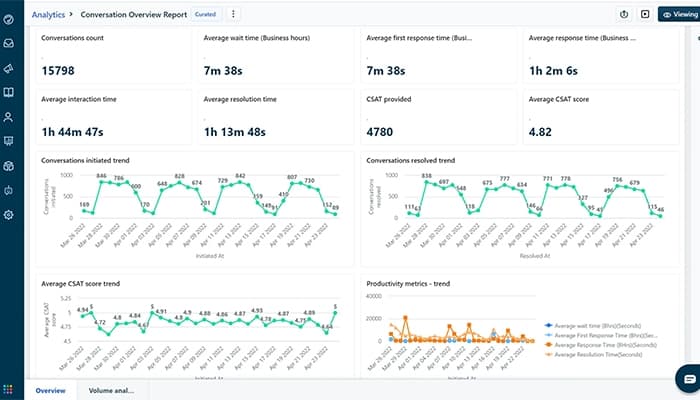Viewport: 700px width, 400px height.
Task: Click the Curated badge
Action: [205, 14]
